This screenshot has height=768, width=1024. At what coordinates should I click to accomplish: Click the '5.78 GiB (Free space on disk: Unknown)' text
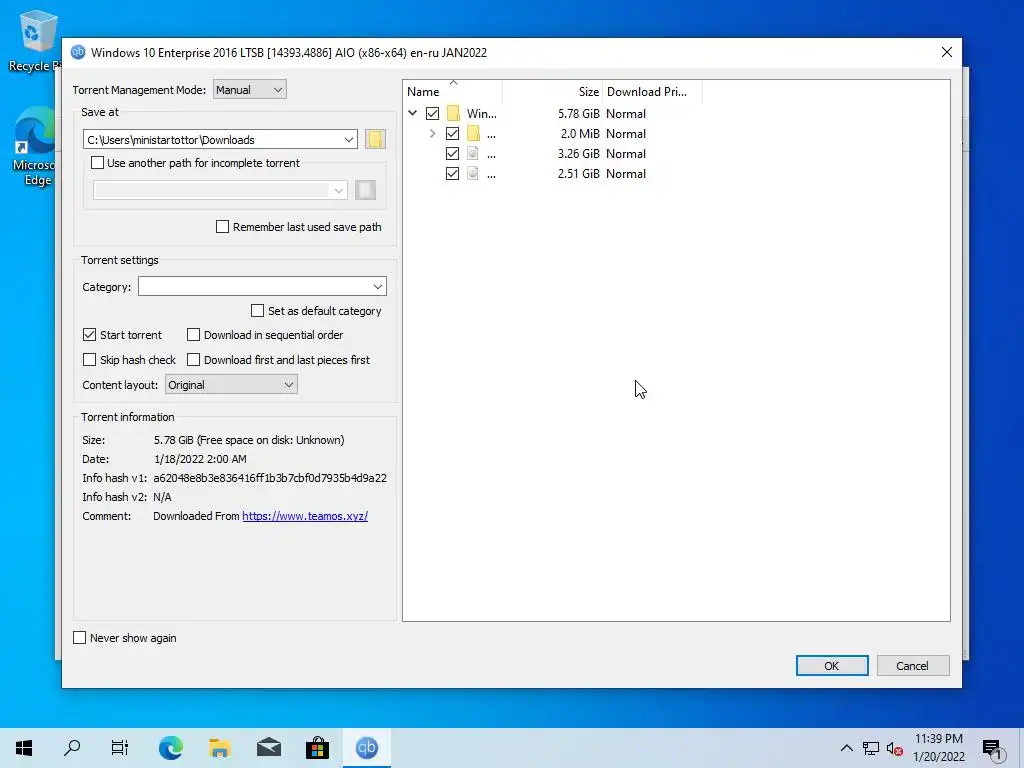coord(249,440)
